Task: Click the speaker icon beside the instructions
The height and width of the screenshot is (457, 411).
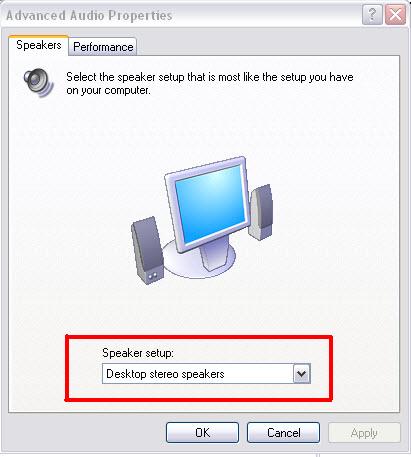Action: (38, 83)
